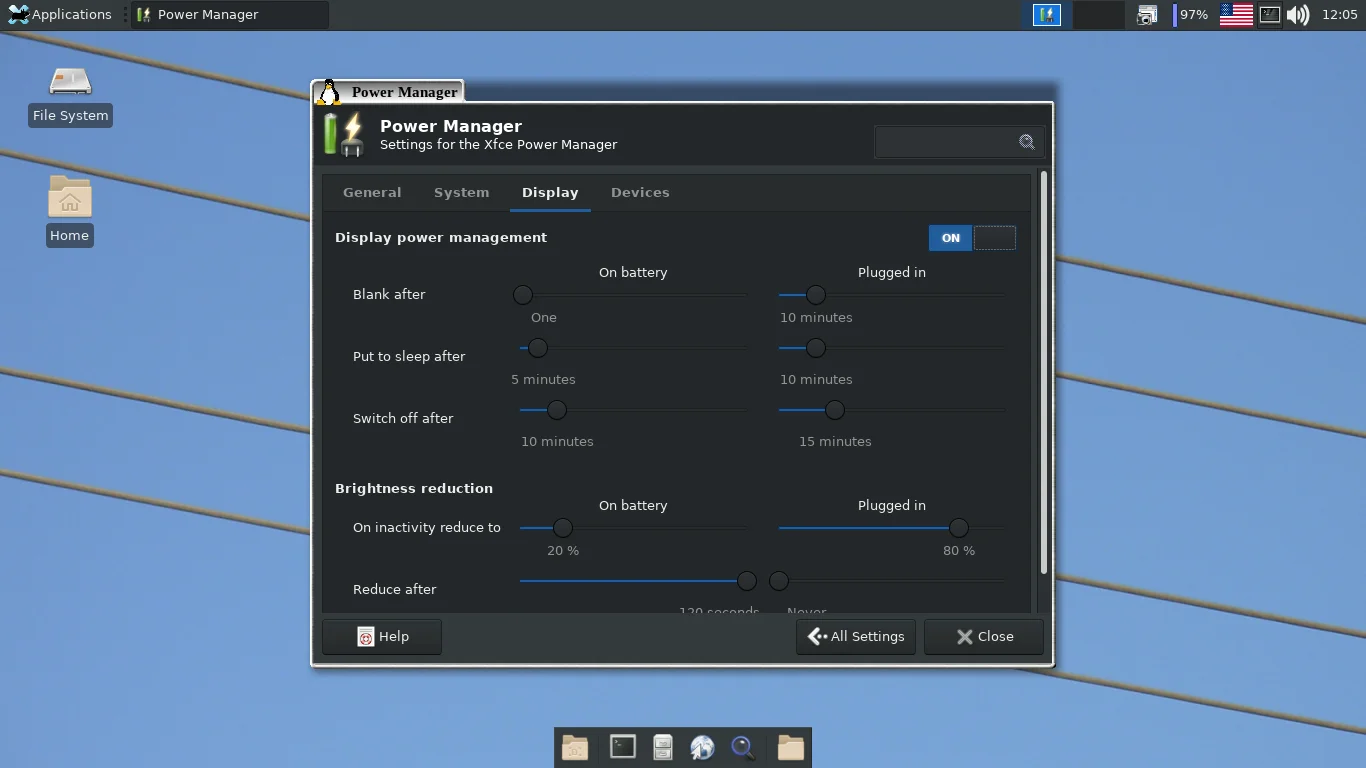Open the terminal emulator in the dock
The width and height of the screenshot is (1366, 768).
tap(622, 747)
